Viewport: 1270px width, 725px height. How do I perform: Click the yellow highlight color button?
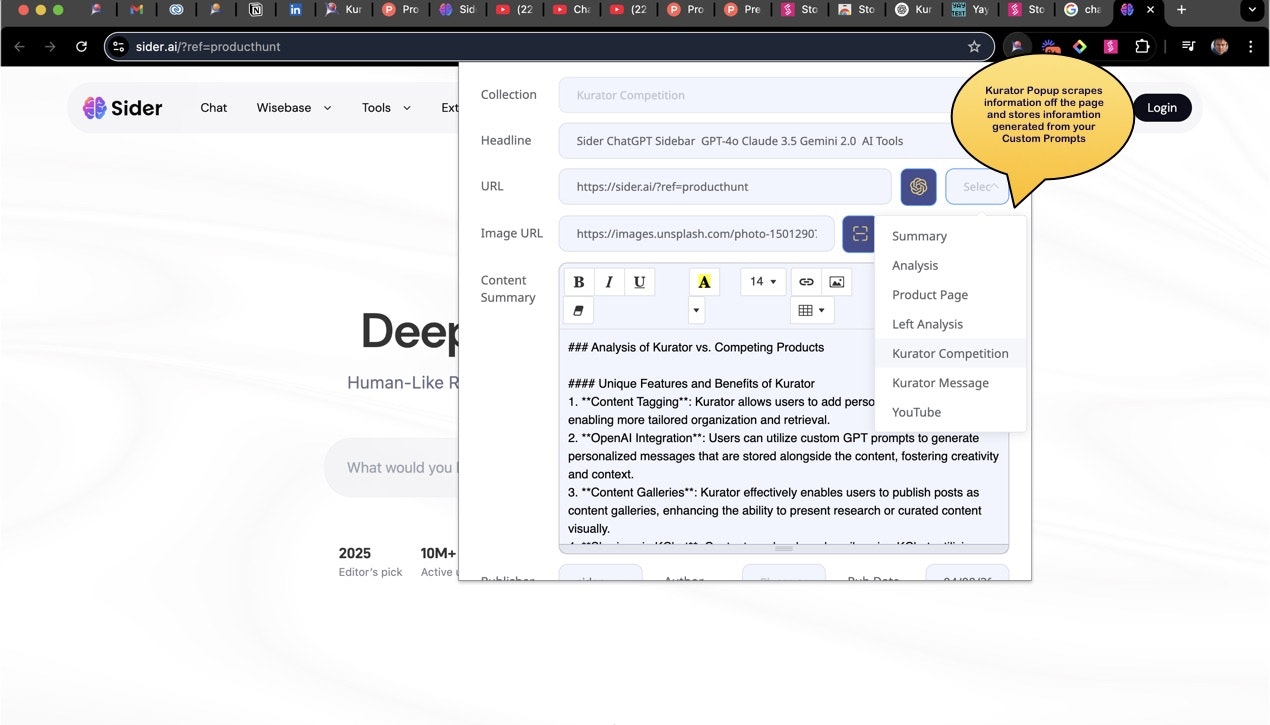(704, 282)
